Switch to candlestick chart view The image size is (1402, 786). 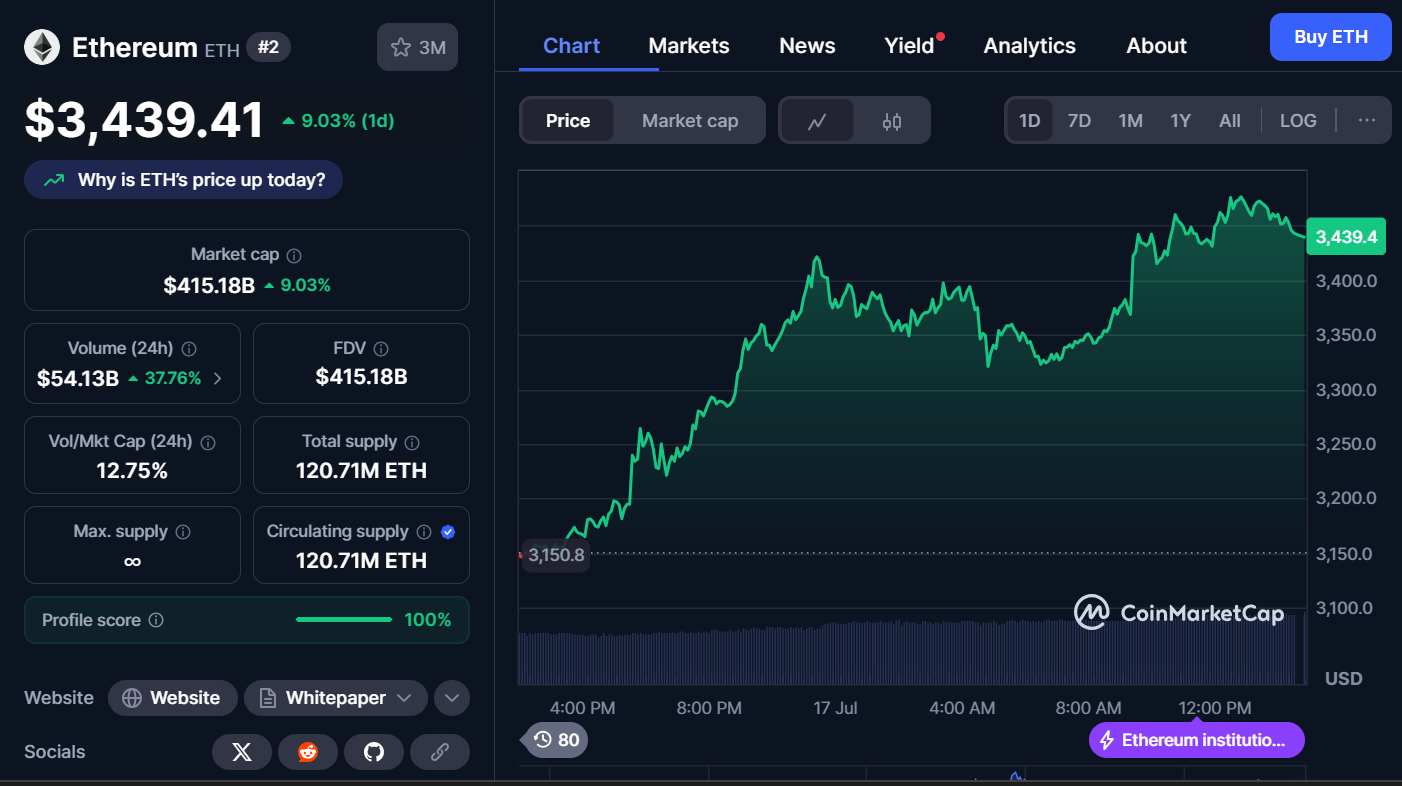892,121
